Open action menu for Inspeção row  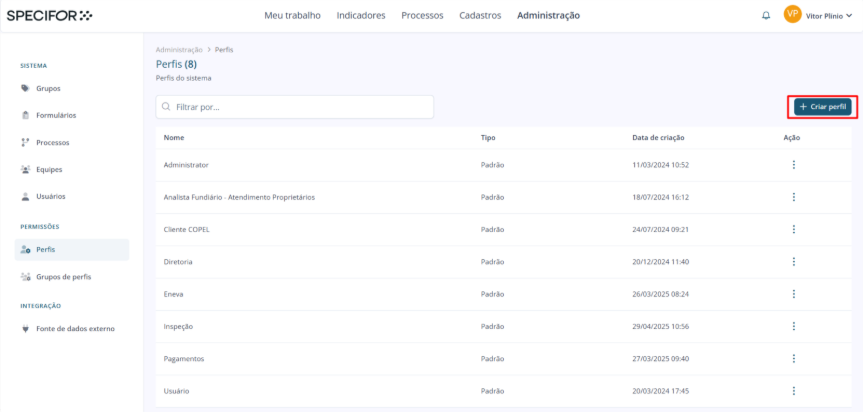pos(793,326)
